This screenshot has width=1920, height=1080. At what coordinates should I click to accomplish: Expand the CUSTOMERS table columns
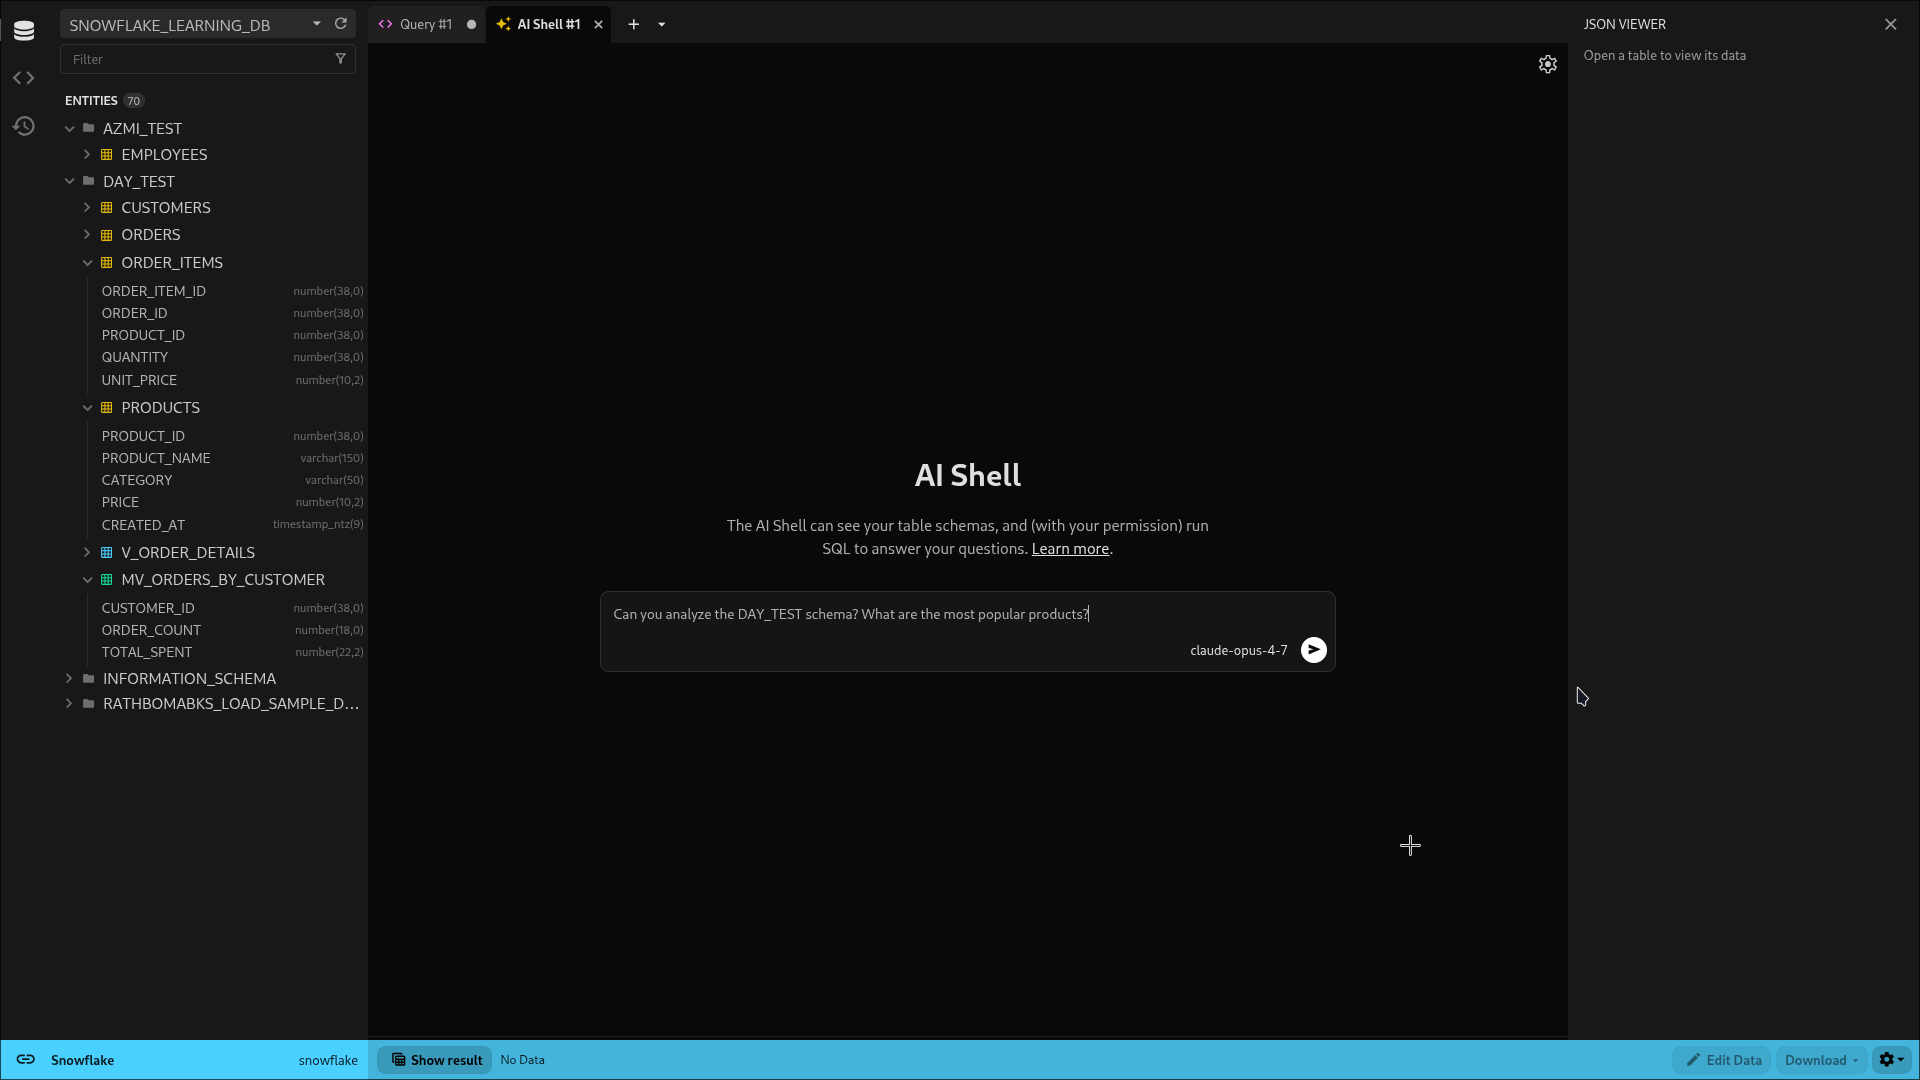pyautogui.click(x=87, y=208)
